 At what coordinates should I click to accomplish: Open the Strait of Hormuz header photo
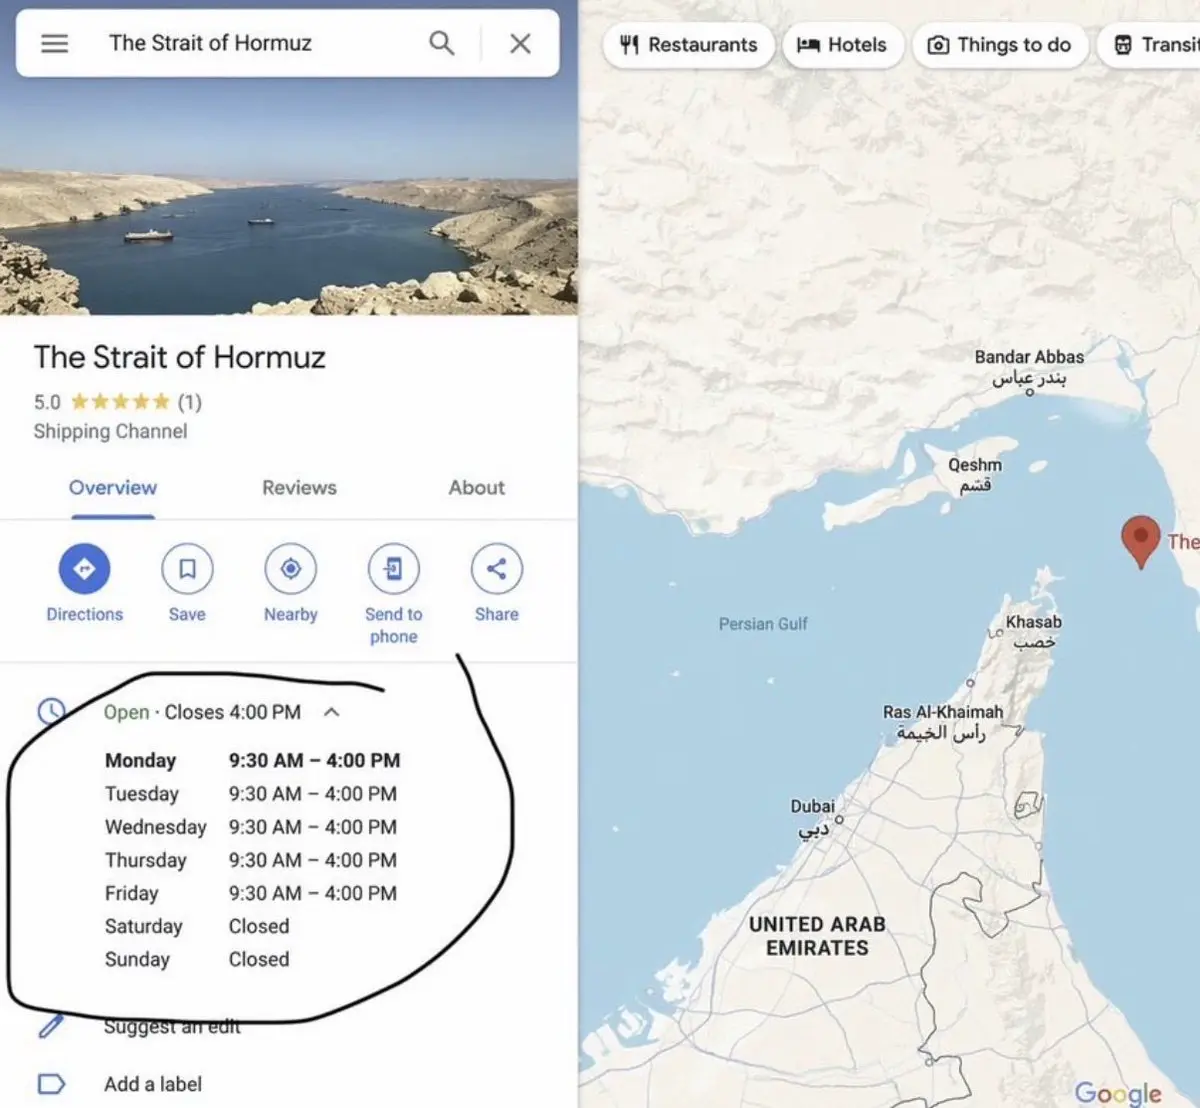289,197
